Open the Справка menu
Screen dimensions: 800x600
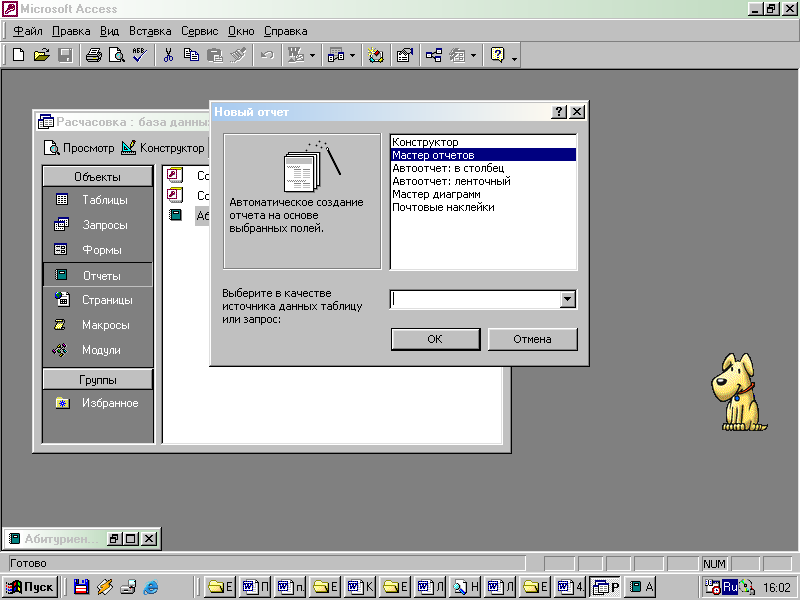286,31
